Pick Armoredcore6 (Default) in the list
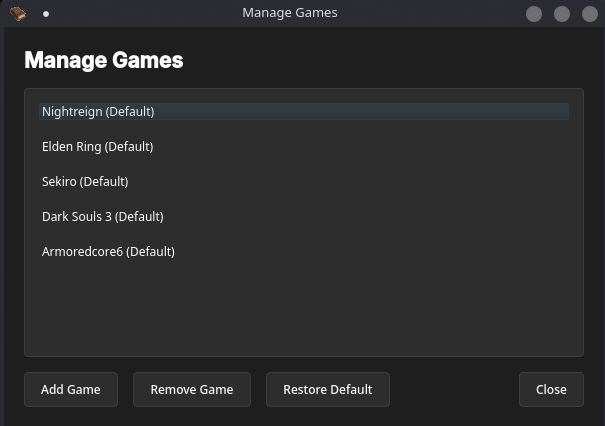This screenshot has height=426, width=605. click(108, 252)
